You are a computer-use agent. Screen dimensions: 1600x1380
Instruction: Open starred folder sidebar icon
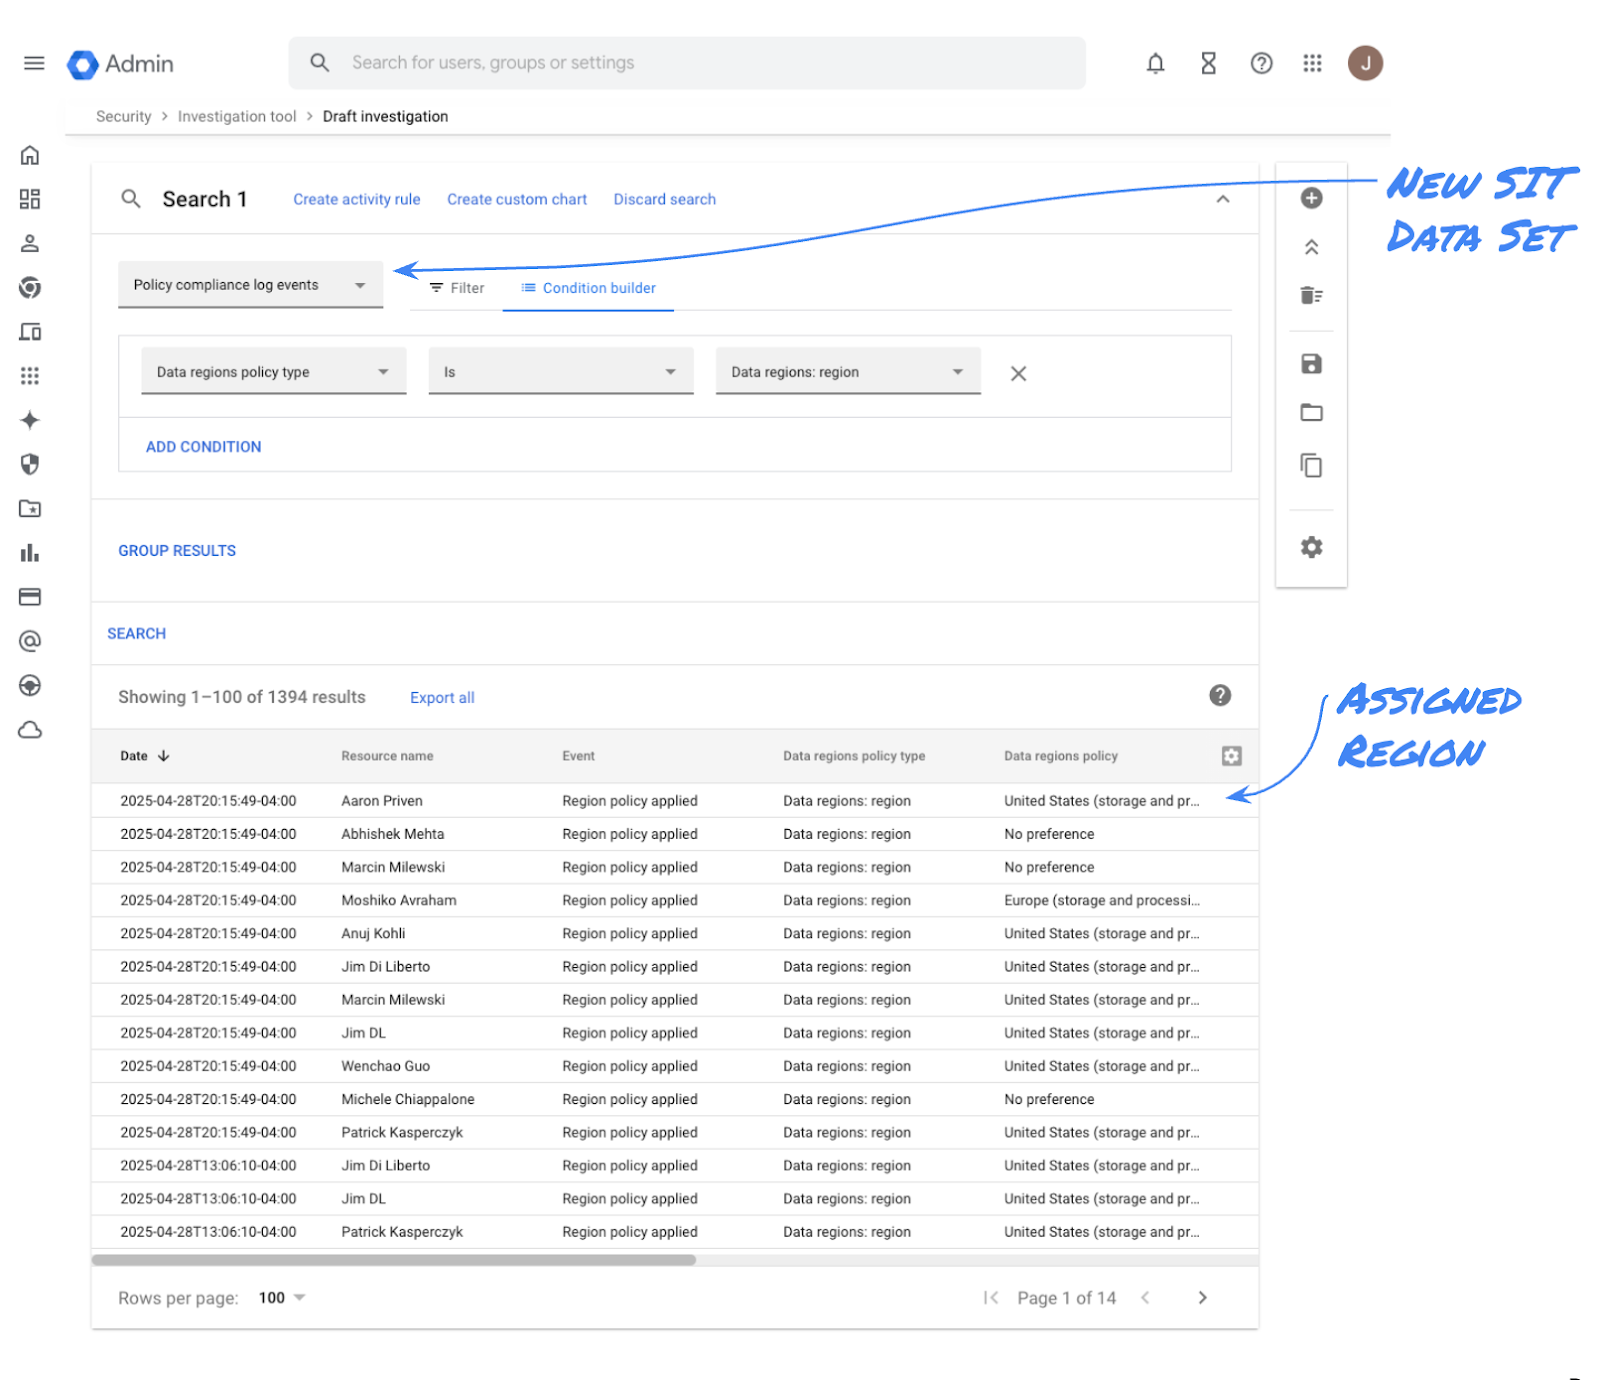coord(30,509)
